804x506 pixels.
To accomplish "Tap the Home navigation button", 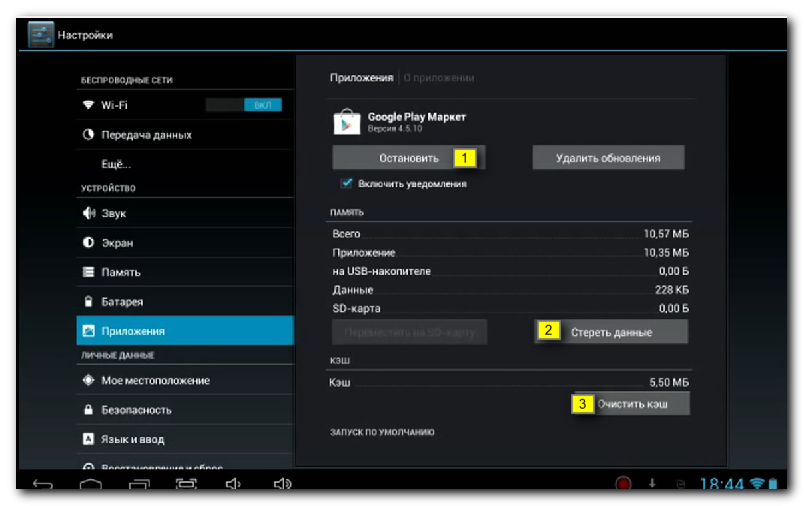I will click(91, 483).
